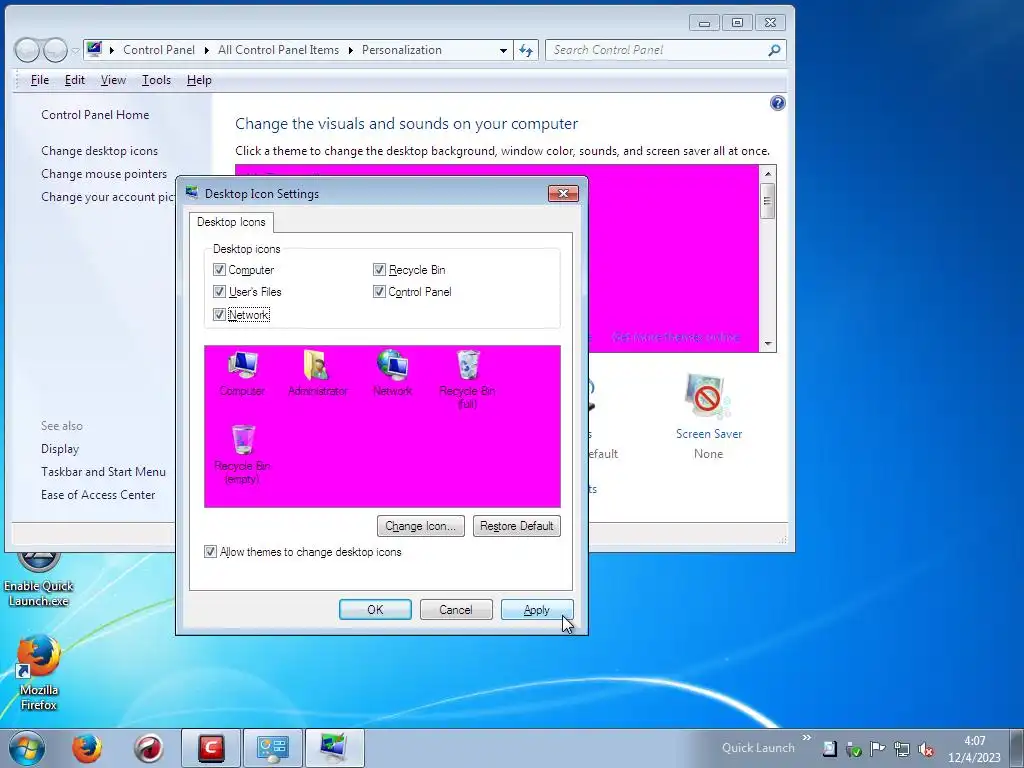Select the Recycle Bin (empty) icon

(x=242, y=454)
